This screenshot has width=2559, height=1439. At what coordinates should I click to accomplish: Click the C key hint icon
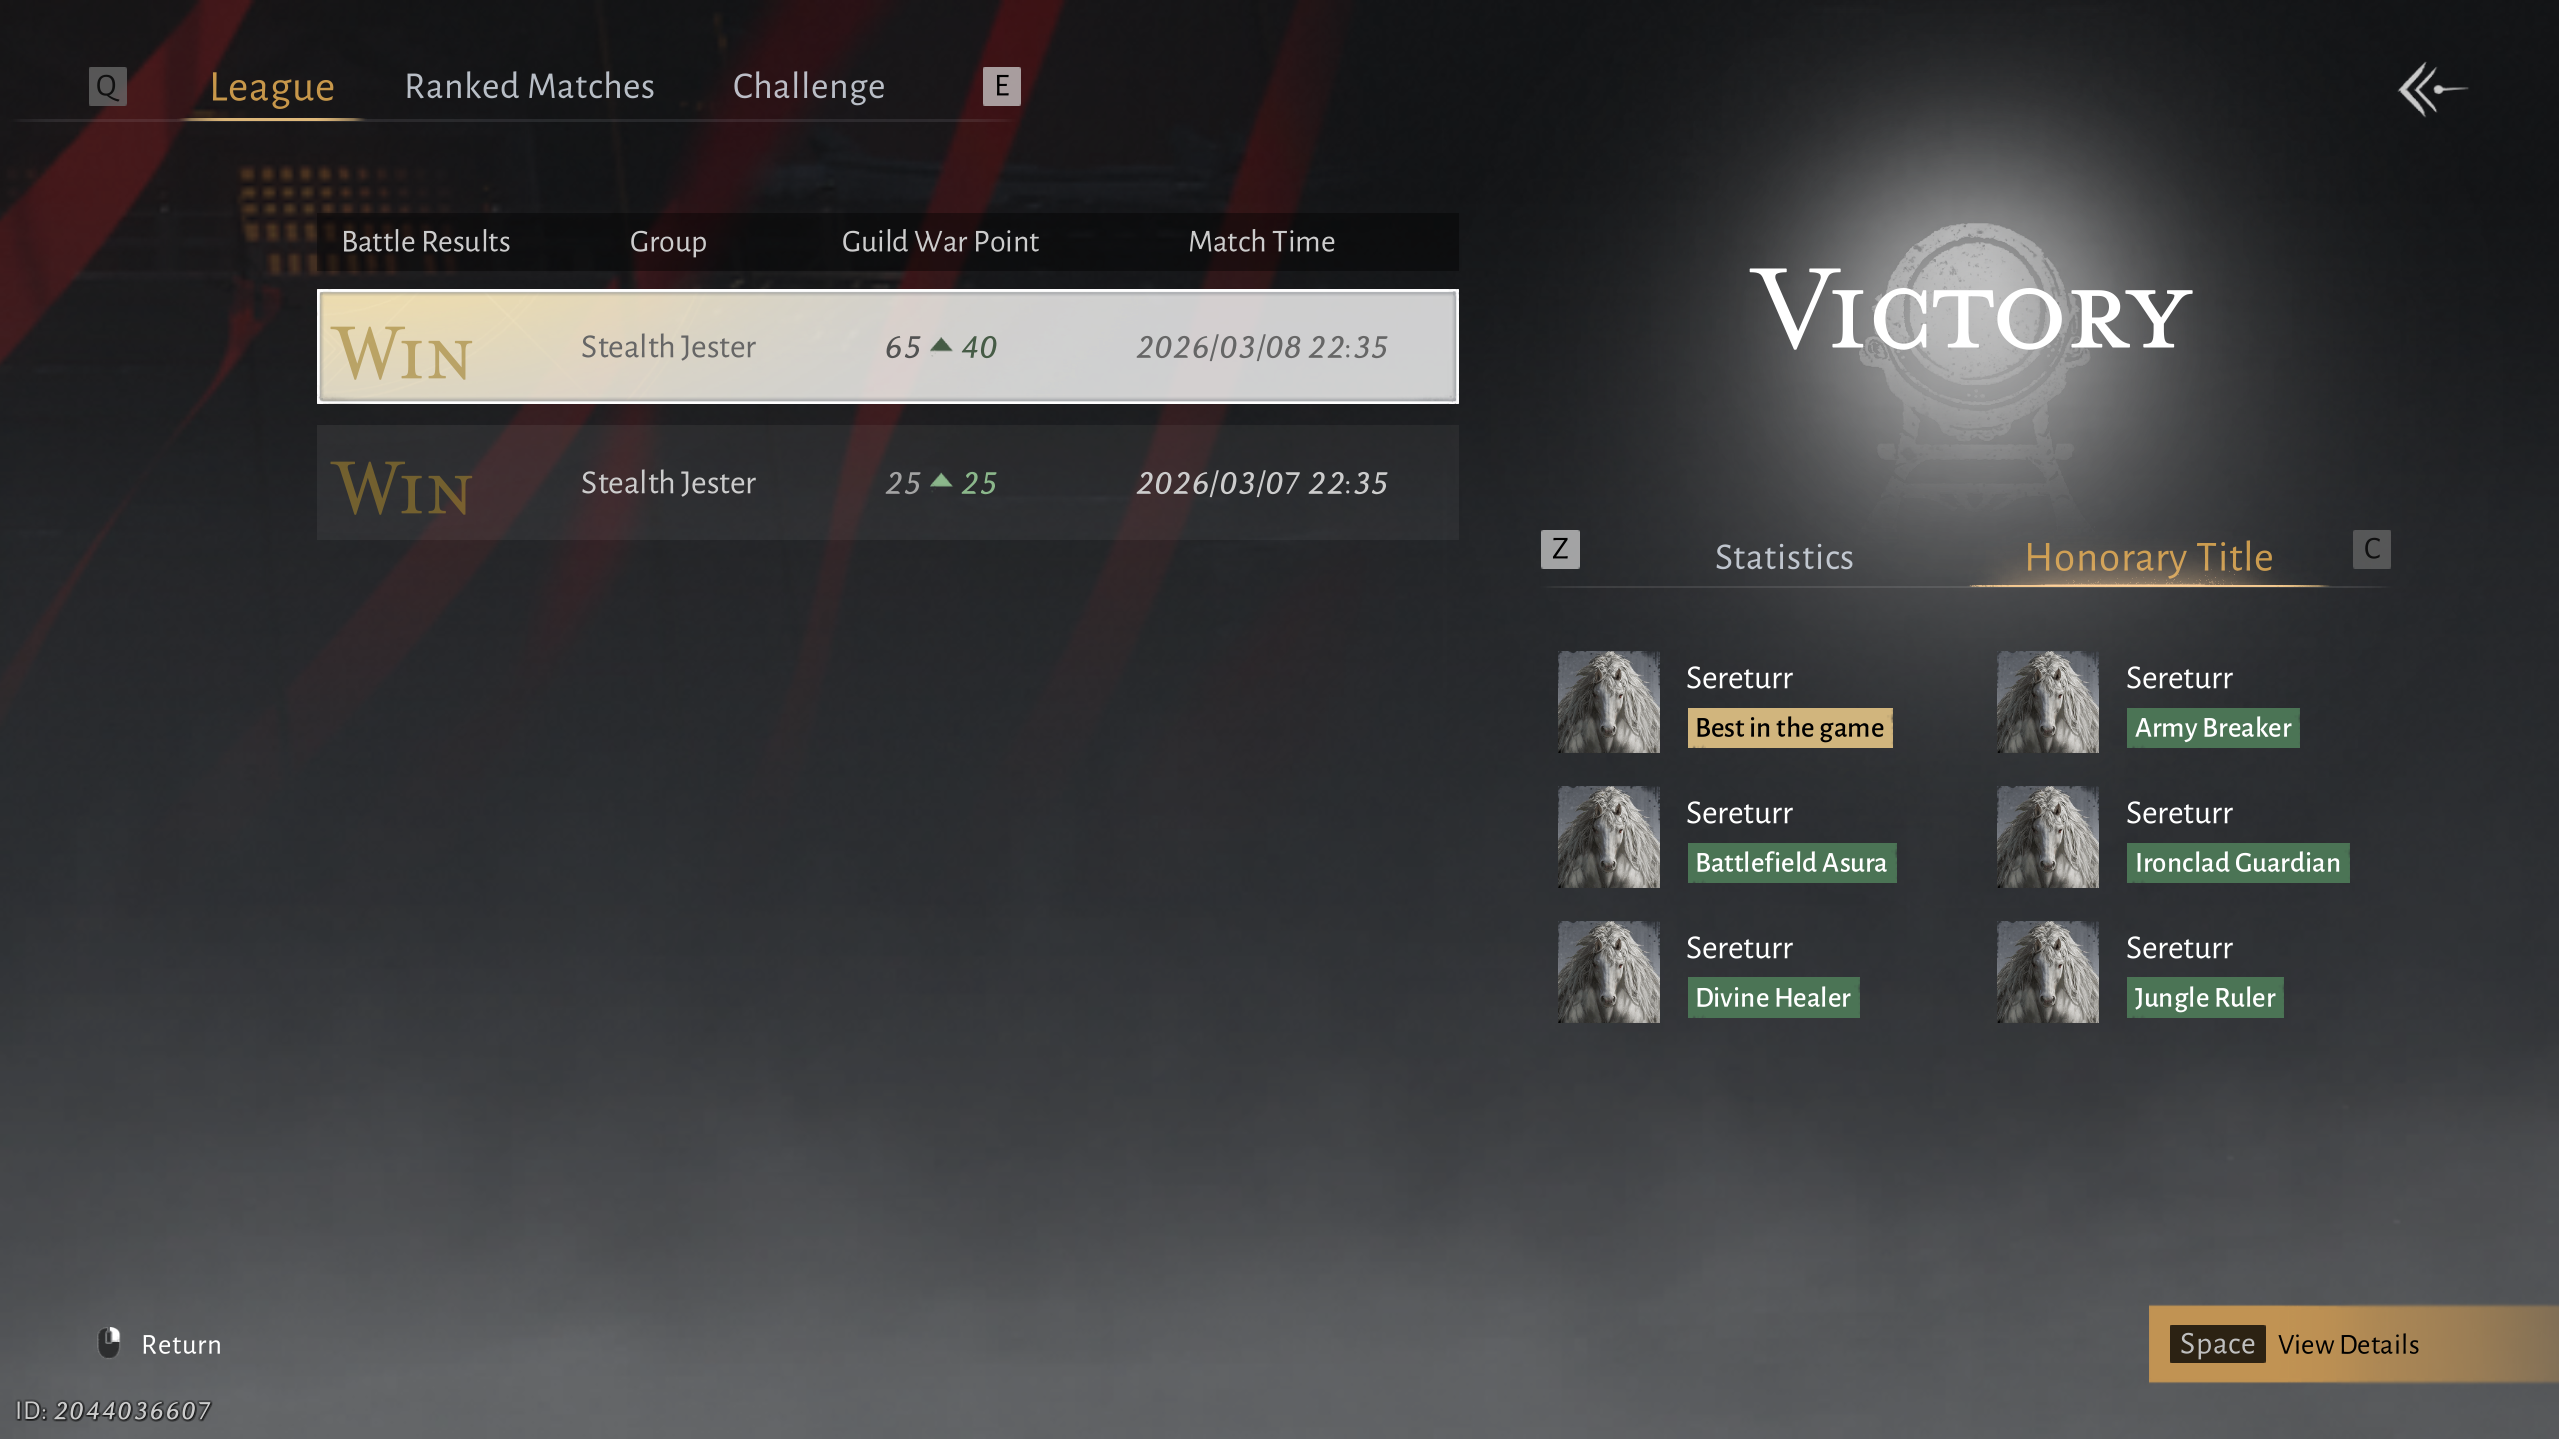pos(2370,549)
